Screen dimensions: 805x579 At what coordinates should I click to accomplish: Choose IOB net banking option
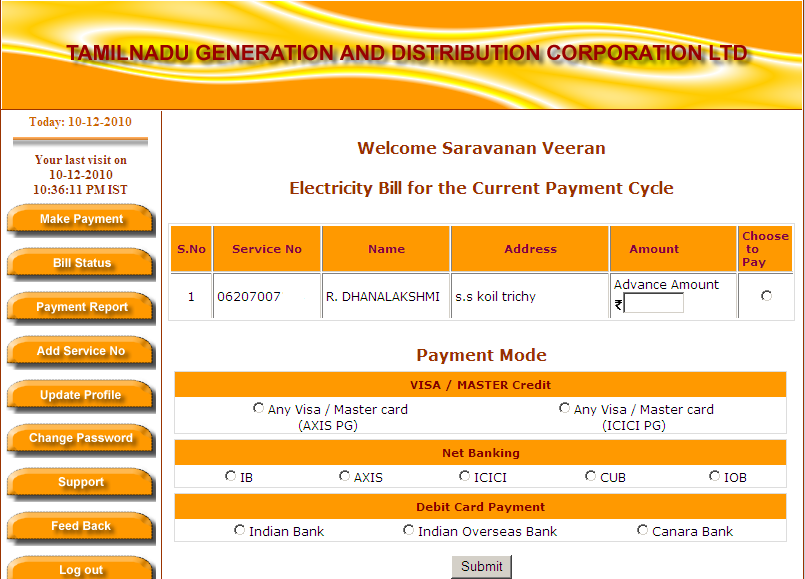(x=714, y=476)
